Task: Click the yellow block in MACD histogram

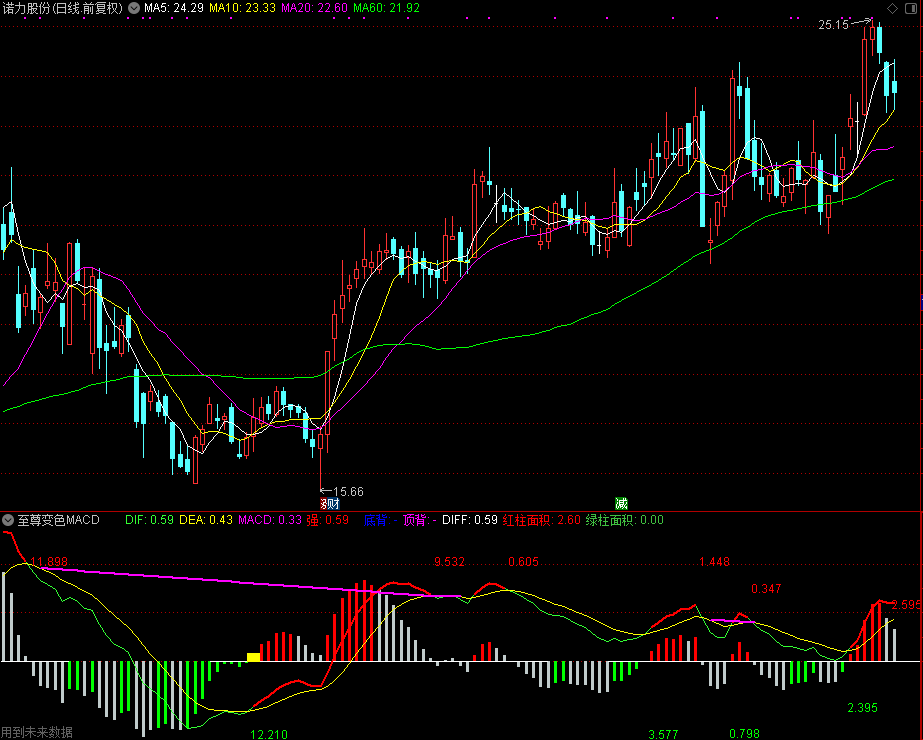Action: pyautogui.click(x=253, y=657)
